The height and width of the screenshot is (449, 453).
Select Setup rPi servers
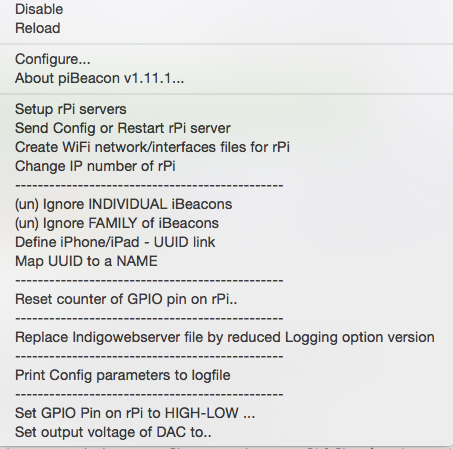(71, 109)
